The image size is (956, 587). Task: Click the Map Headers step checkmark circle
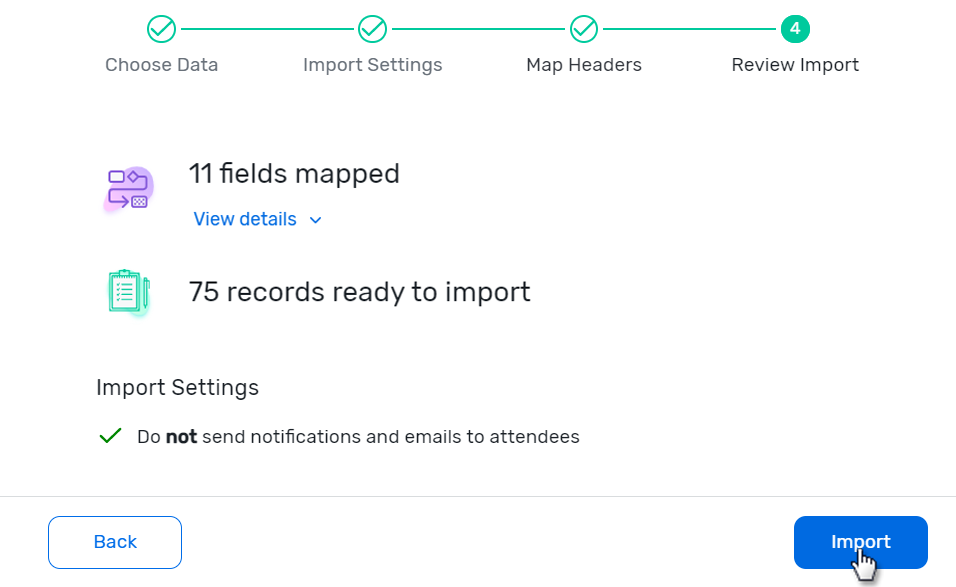click(x=584, y=29)
